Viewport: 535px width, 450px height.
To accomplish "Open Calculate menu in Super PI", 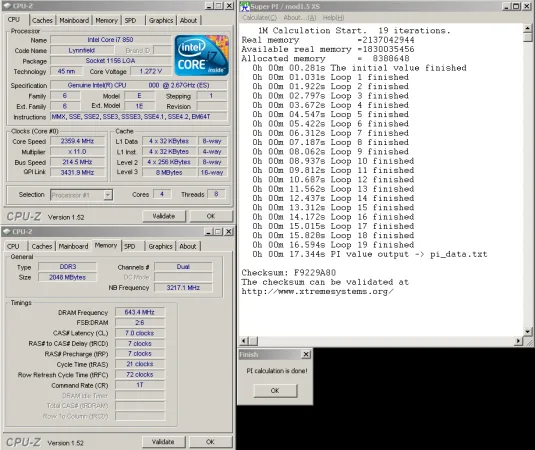I will tap(260, 17).
